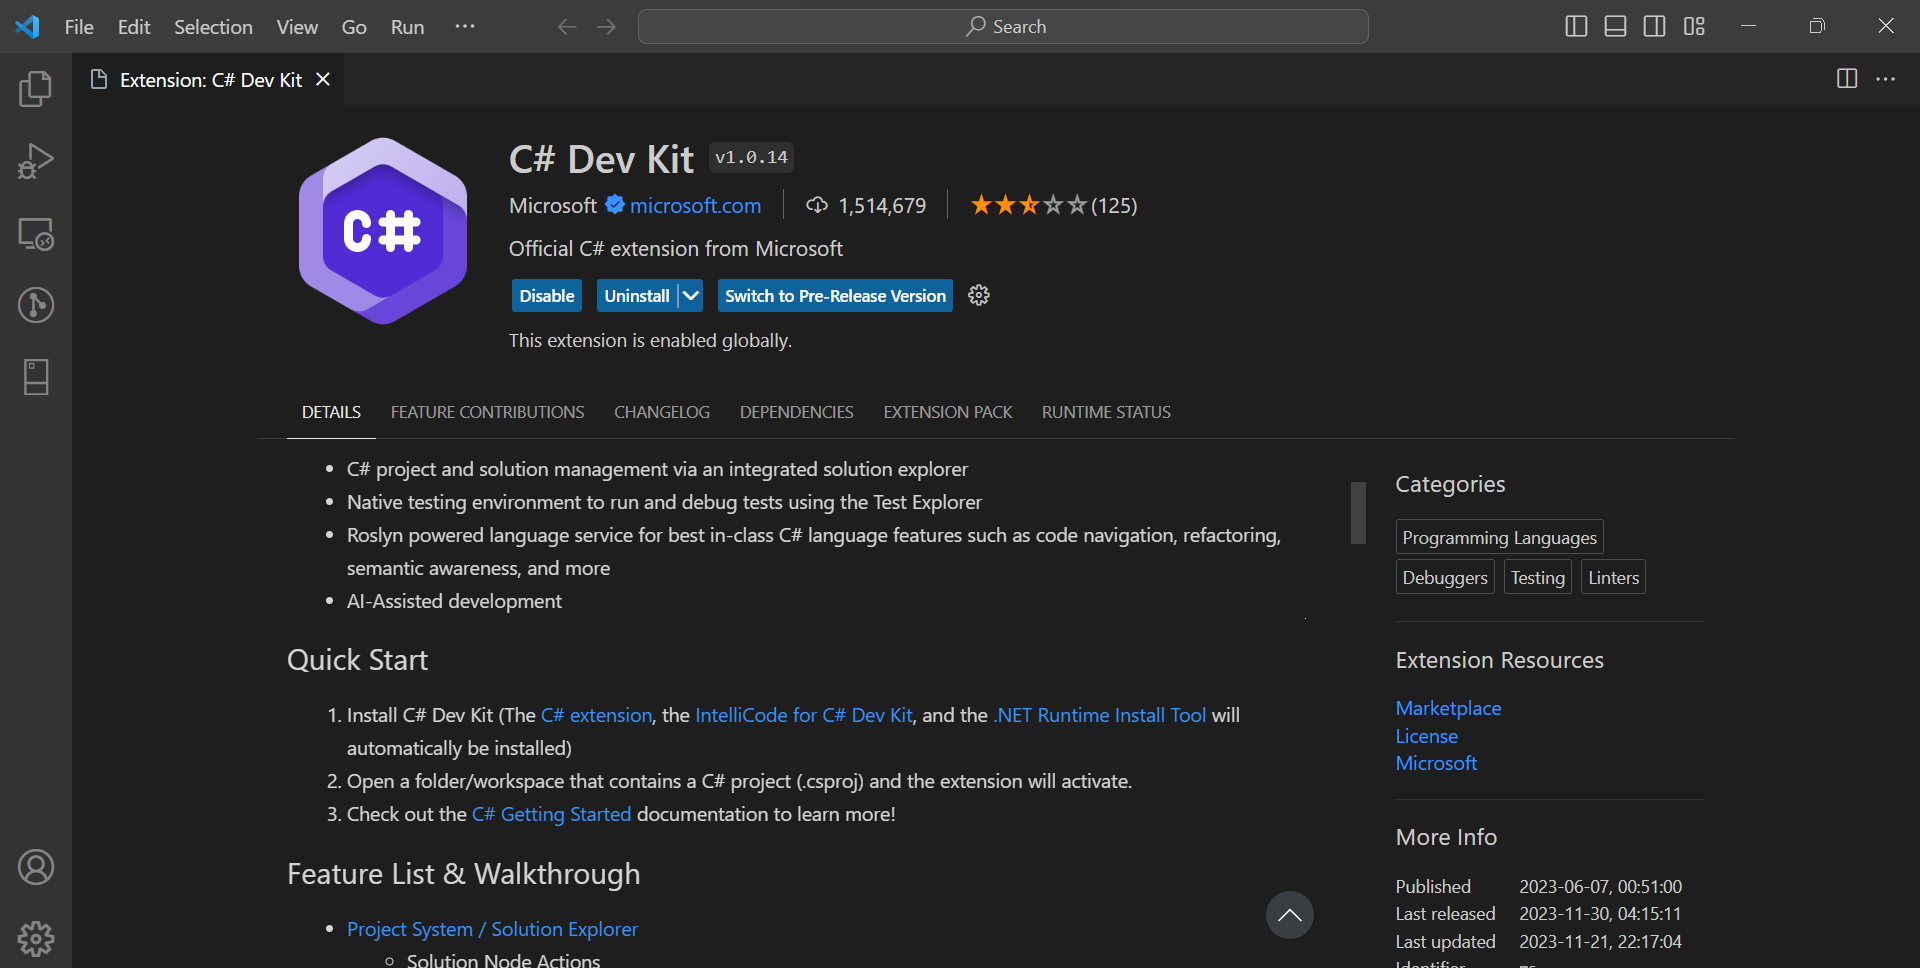1920x968 pixels.
Task: Open the Manage gear at bottom left
Action: tap(36, 938)
